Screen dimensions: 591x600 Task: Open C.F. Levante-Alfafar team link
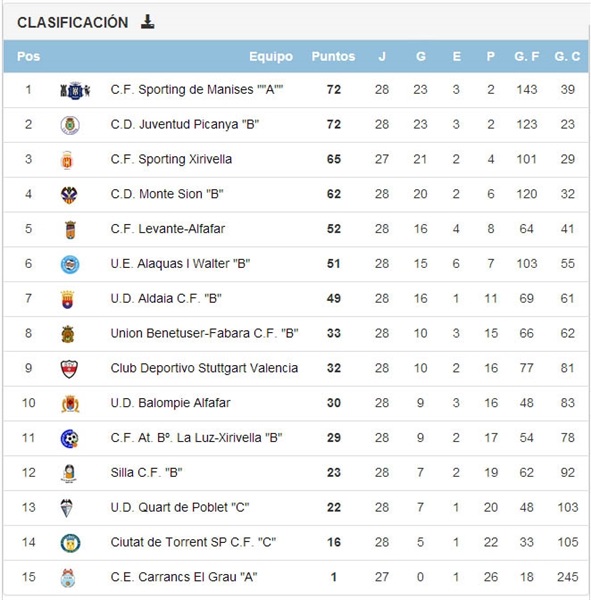[x=168, y=229]
